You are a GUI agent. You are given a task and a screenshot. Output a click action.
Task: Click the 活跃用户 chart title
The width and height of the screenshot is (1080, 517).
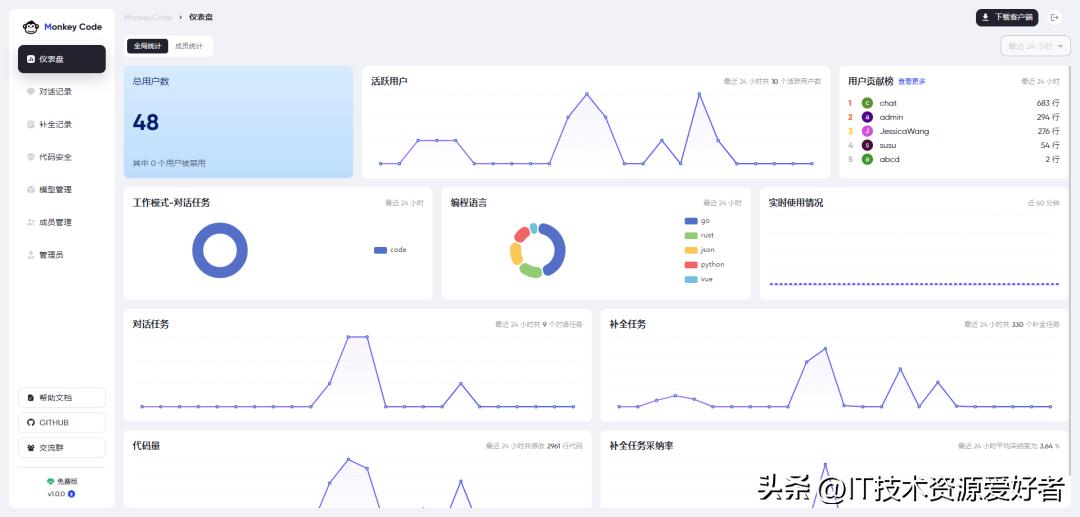coord(389,81)
